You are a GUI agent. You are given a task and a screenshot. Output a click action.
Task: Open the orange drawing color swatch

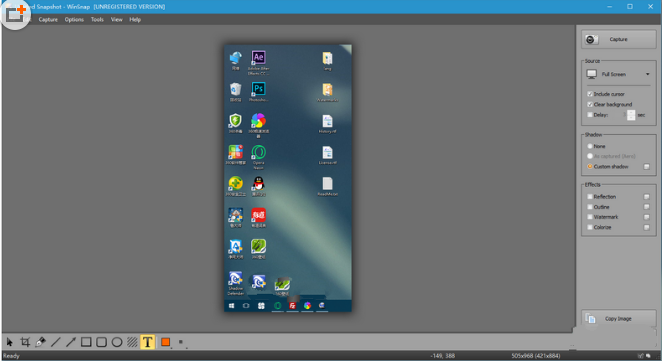(x=166, y=342)
